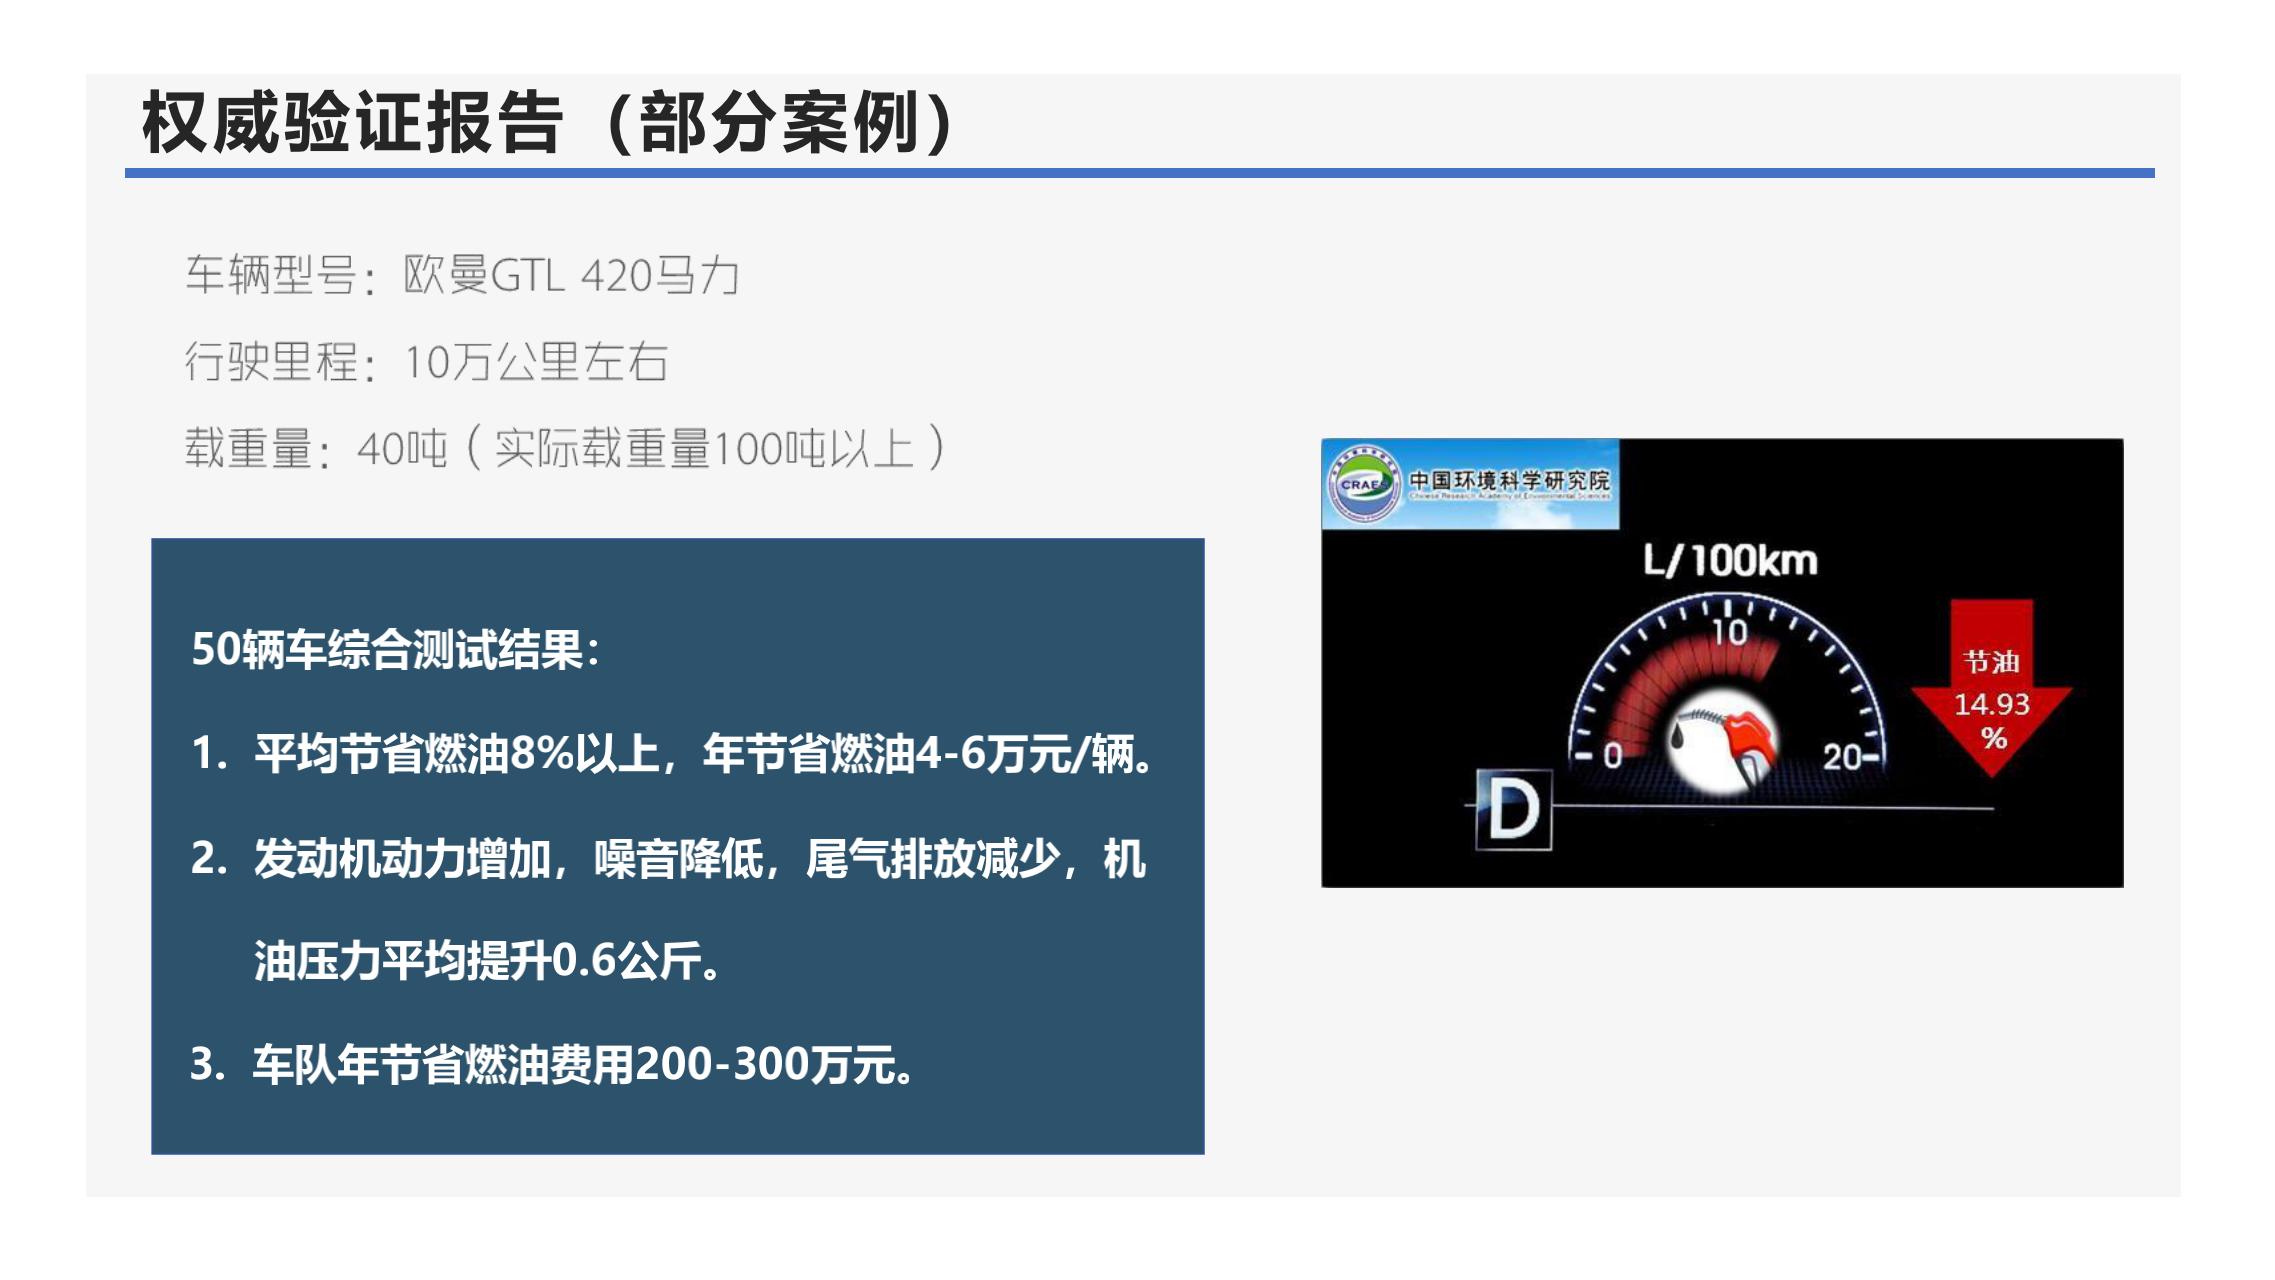
Task: Click the D gear indicator box
Action: click(1514, 809)
